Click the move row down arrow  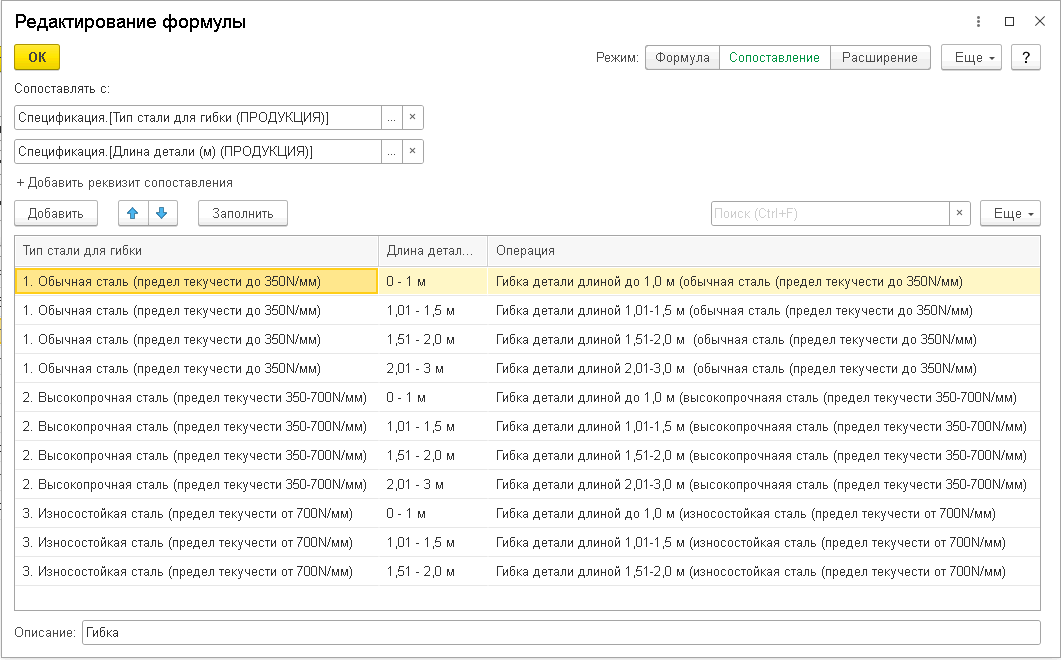162,213
